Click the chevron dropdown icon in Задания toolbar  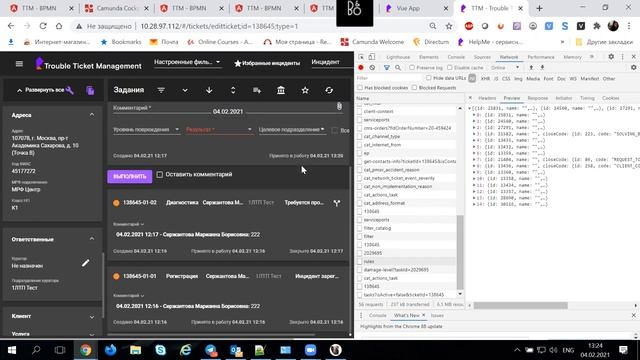[185, 90]
